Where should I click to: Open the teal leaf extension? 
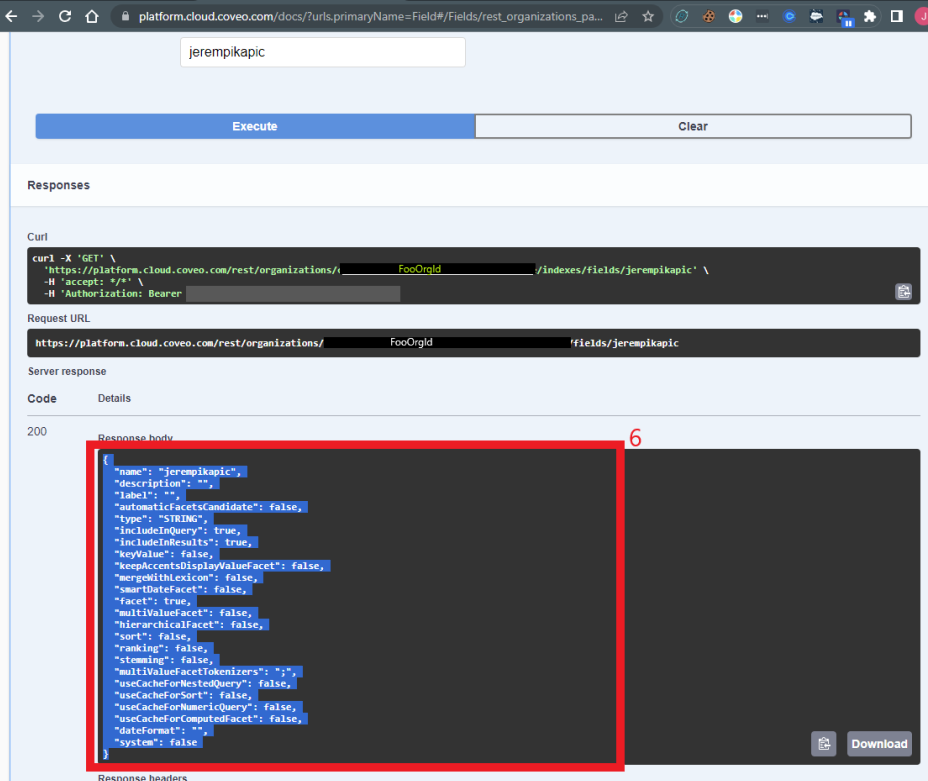tap(682, 17)
